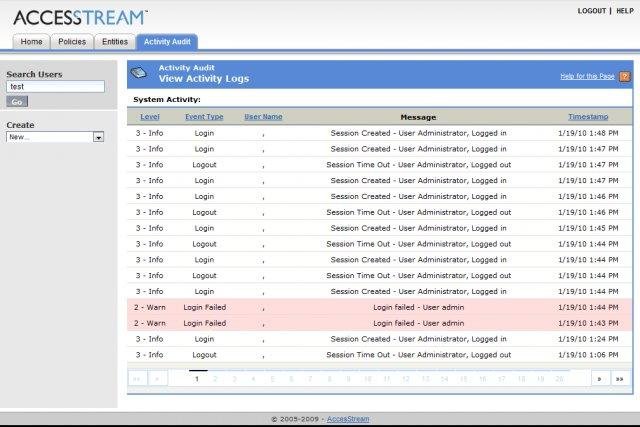Click the orange question mark help icon
Viewport: 640px width, 427px height.
tap(624, 76)
